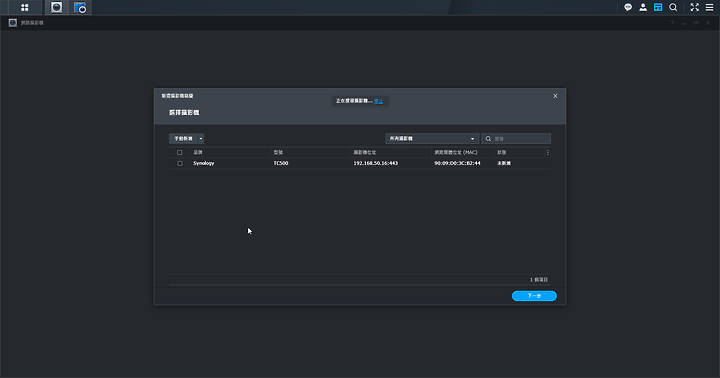Open the main menu grid icon
Screen dimensions: 720x378
coord(24,7)
